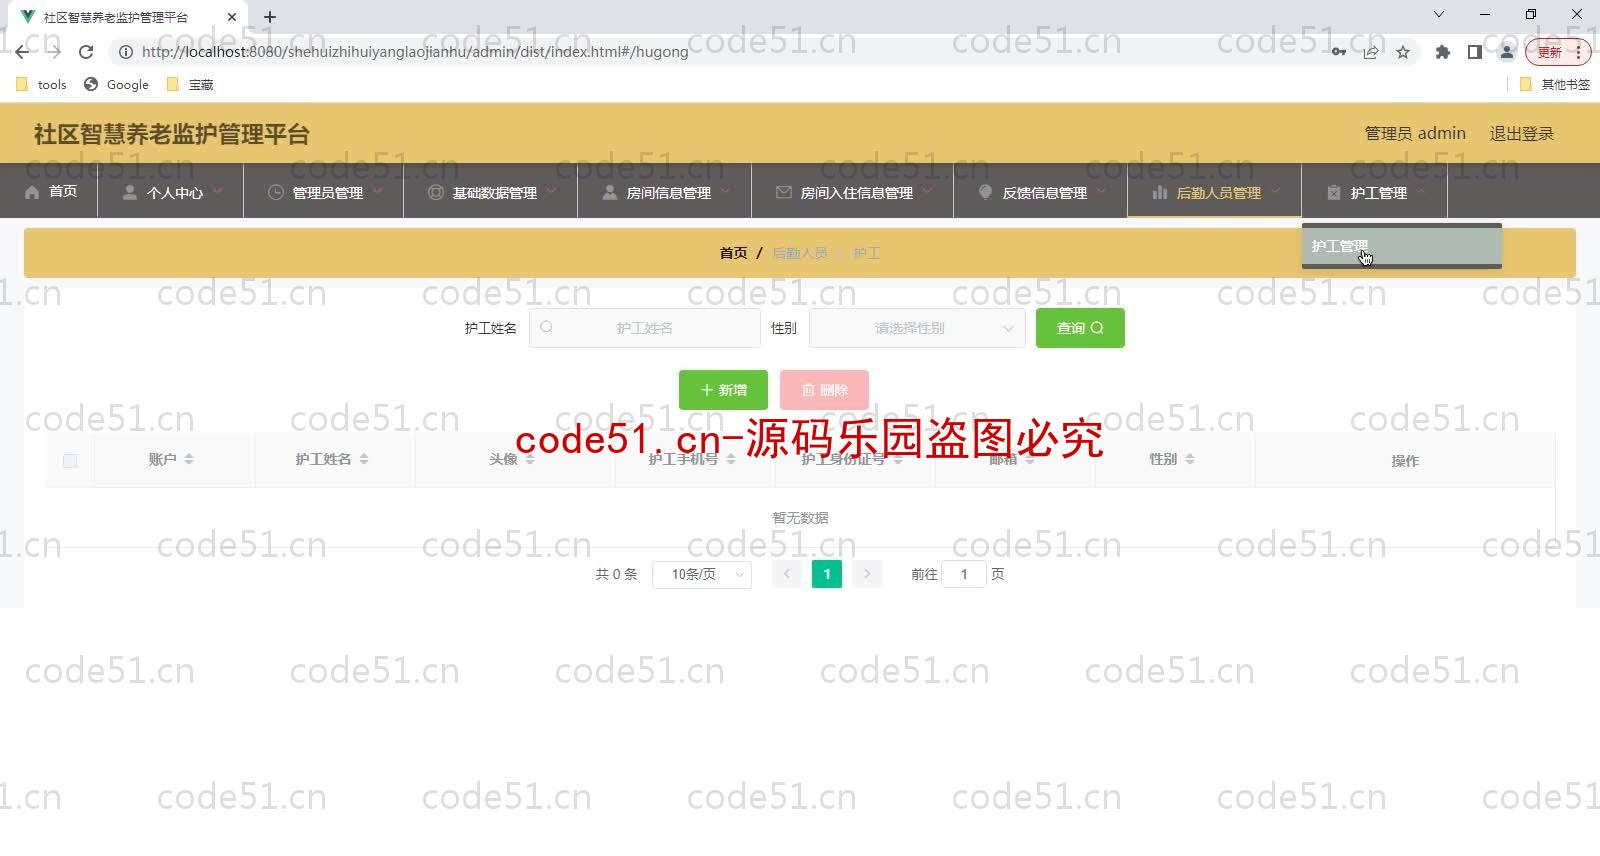The image size is (1600, 856).
Task: Click the icon beside 基础数据管理
Action: coord(435,192)
